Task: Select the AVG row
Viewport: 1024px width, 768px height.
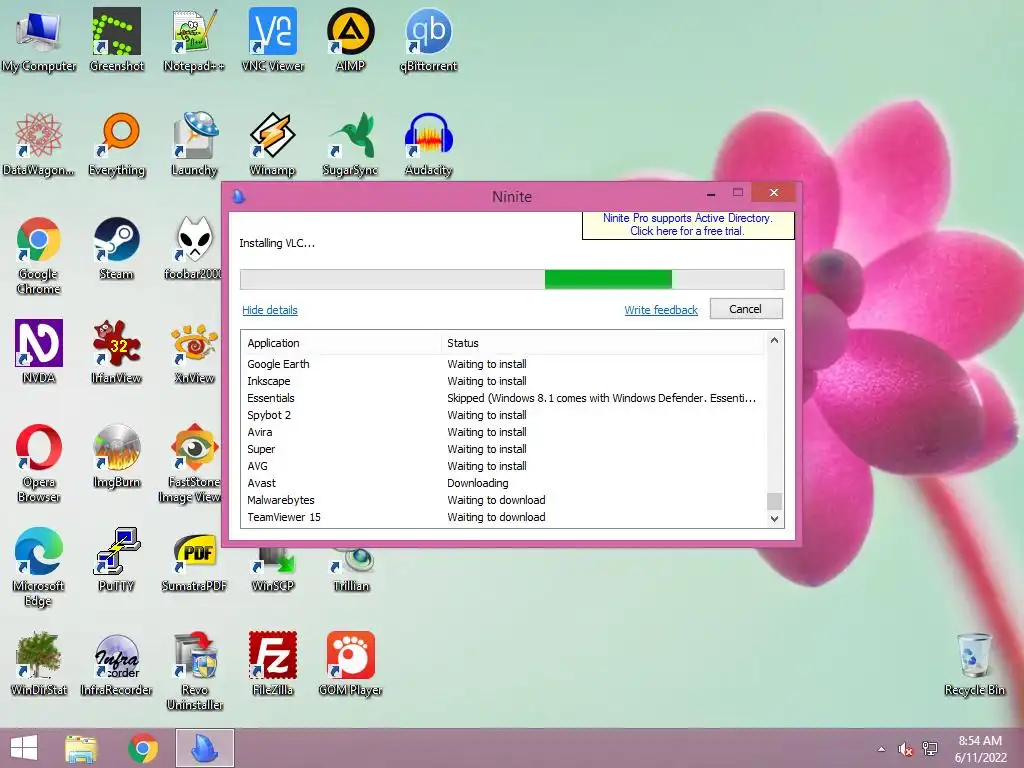Action: (x=504, y=466)
